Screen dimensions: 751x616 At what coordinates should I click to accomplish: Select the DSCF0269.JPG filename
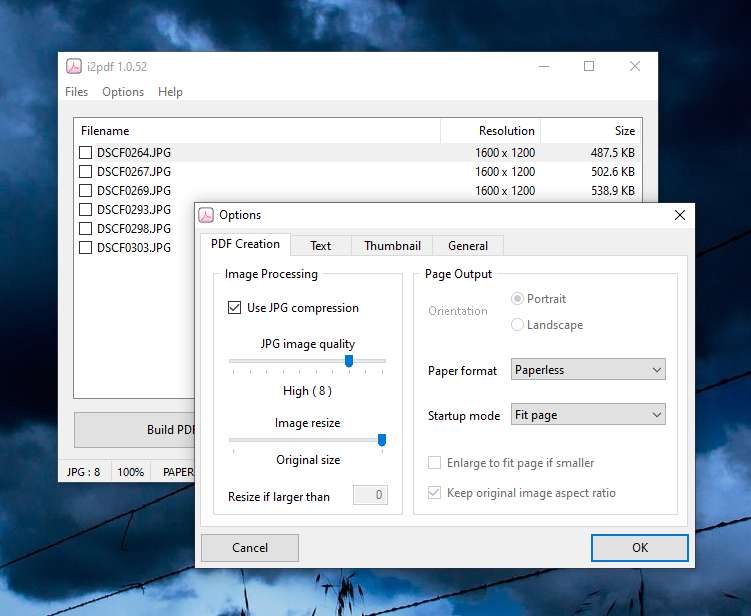click(134, 191)
